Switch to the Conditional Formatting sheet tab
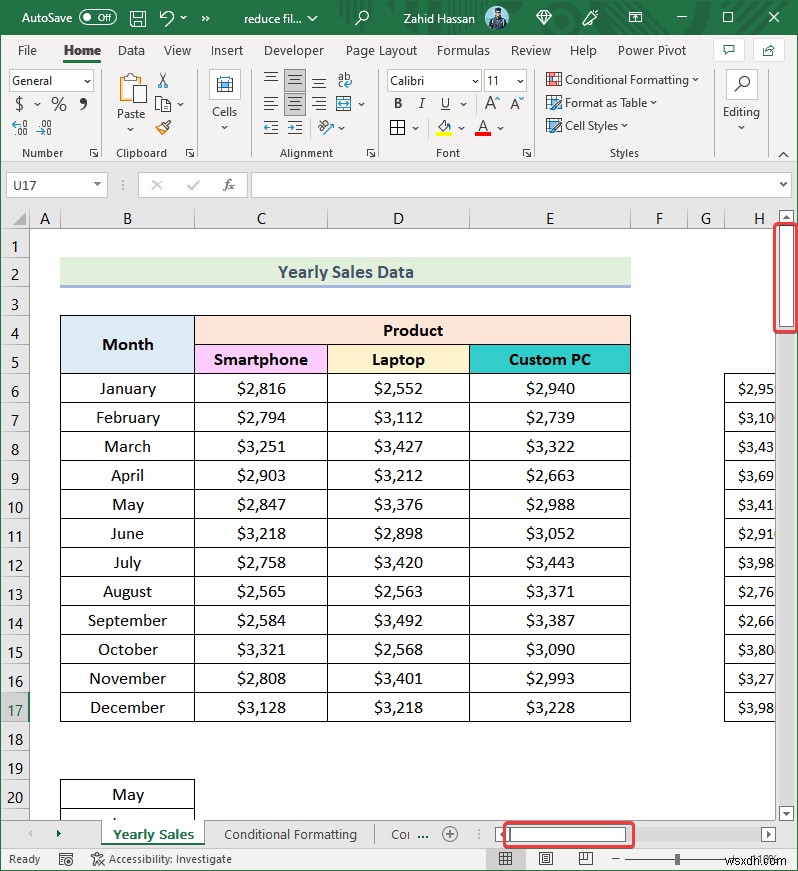Image resolution: width=798 pixels, height=871 pixels. tap(290, 834)
